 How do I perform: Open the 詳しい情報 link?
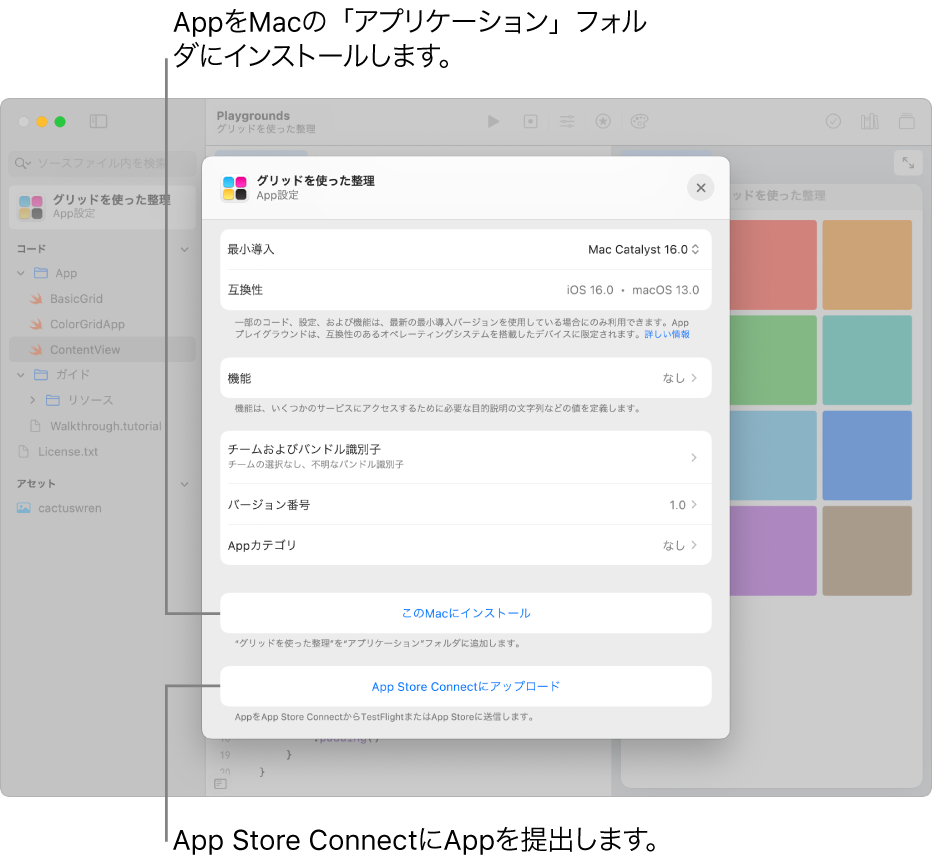coord(667,334)
